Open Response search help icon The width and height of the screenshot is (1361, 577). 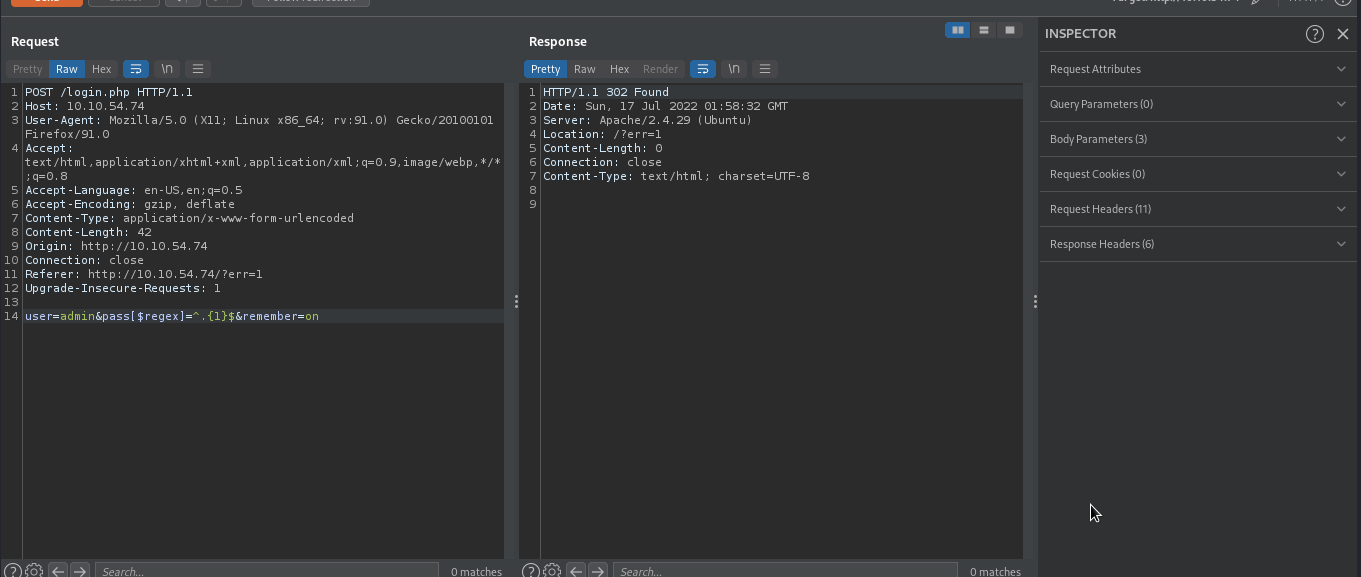pyautogui.click(x=531, y=571)
